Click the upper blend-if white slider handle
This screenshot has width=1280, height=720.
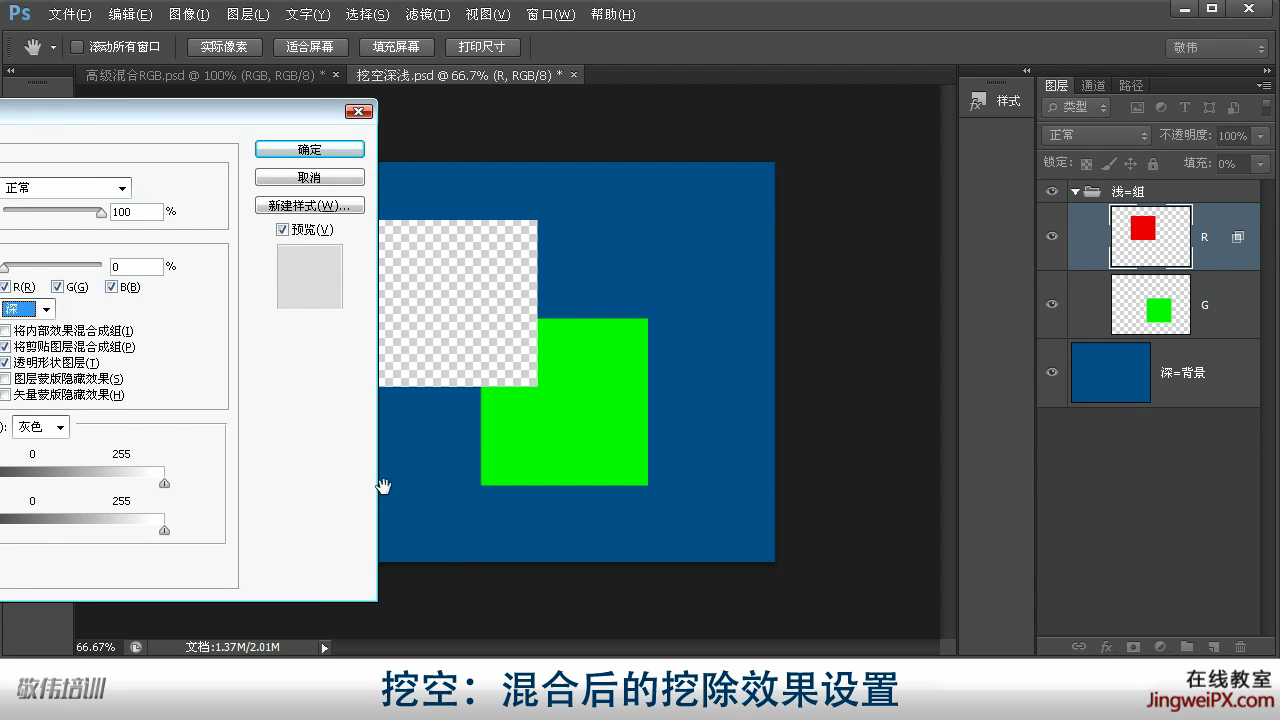(164, 483)
